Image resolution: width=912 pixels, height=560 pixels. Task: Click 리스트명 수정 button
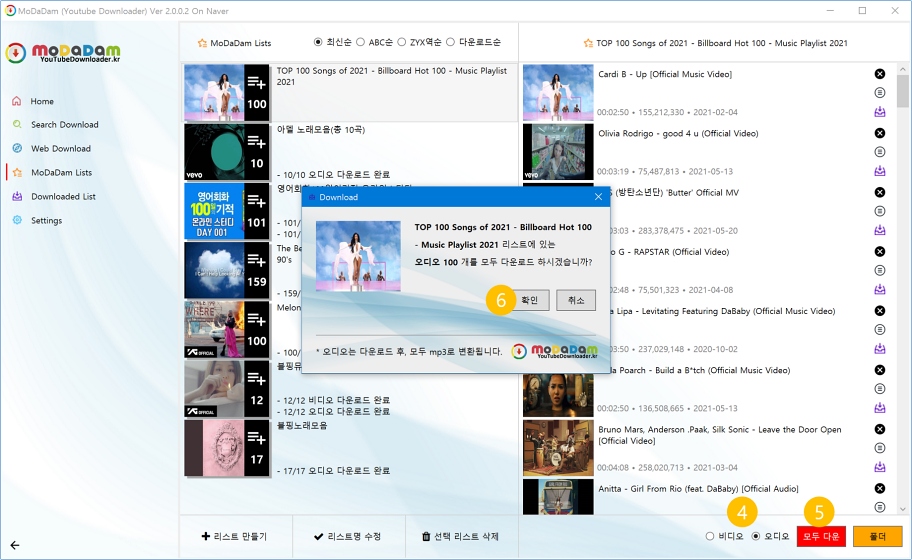tap(347, 536)
